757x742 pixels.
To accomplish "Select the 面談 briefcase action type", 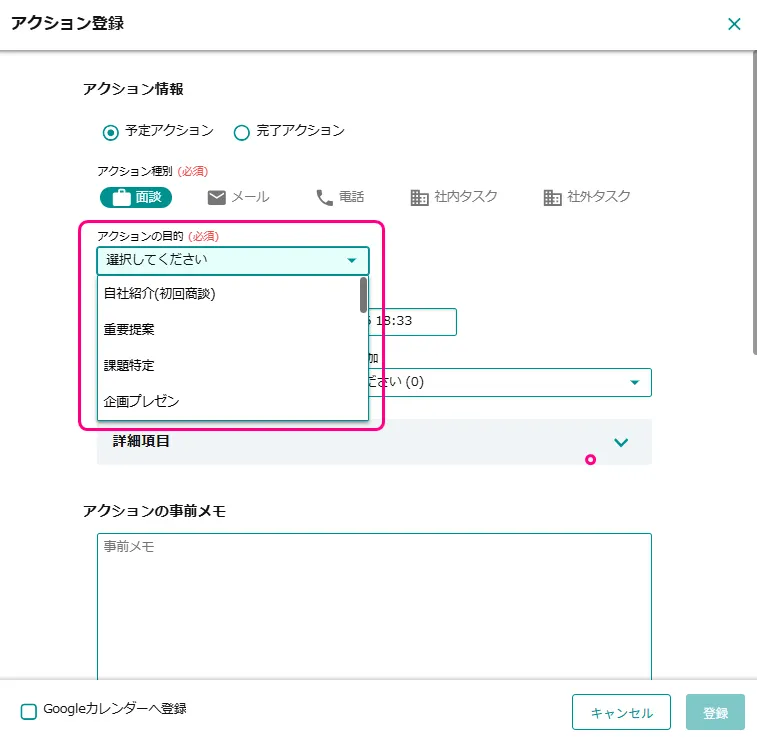I will tap(136, 197).
